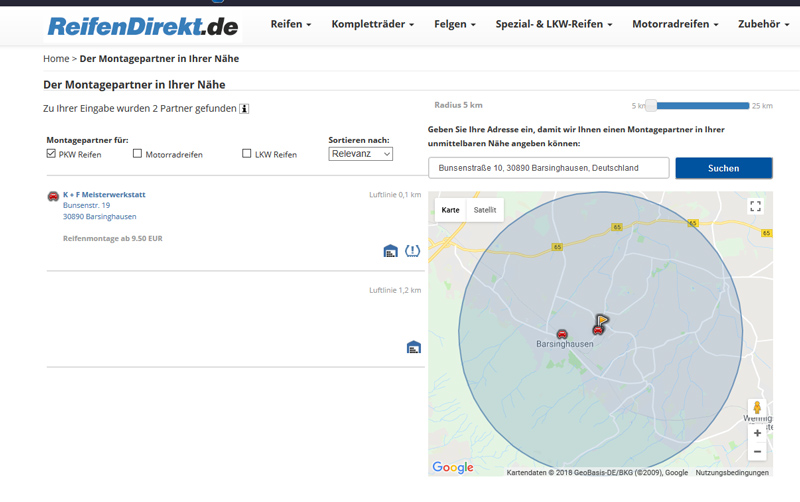
Task: Click the radius slider handle
Action: (651, 106)
